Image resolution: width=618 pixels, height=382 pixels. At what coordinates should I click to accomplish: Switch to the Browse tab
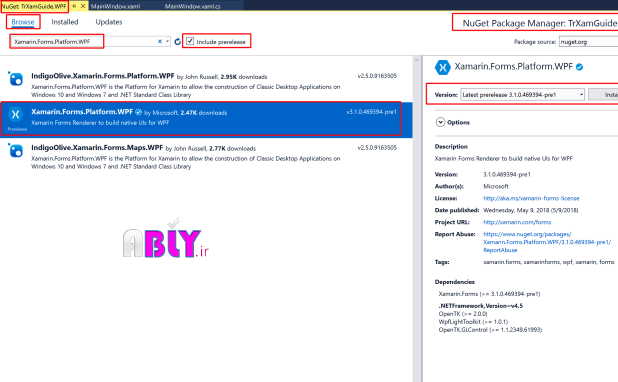coord(23,22)
